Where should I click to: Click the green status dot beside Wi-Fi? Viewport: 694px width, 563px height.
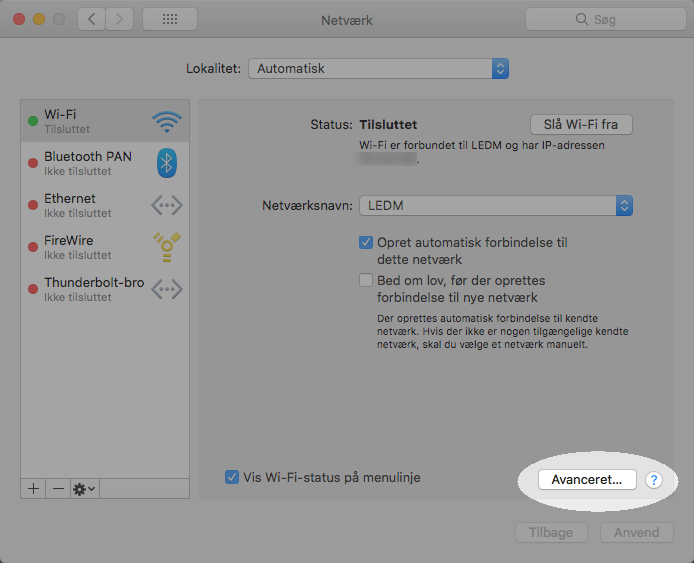pyautogui.click(x=33, y=121)
